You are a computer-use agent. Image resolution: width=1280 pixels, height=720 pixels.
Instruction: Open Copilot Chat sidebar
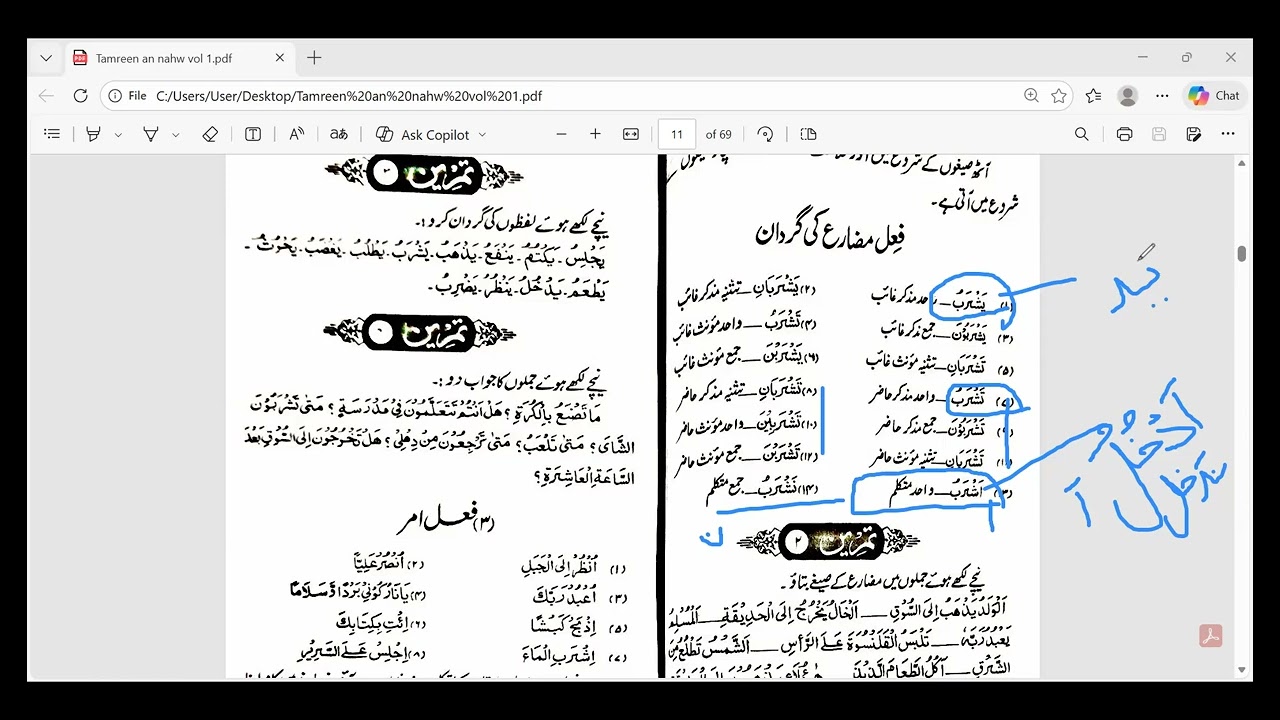pyautogui.click(x=1213, y=96)
